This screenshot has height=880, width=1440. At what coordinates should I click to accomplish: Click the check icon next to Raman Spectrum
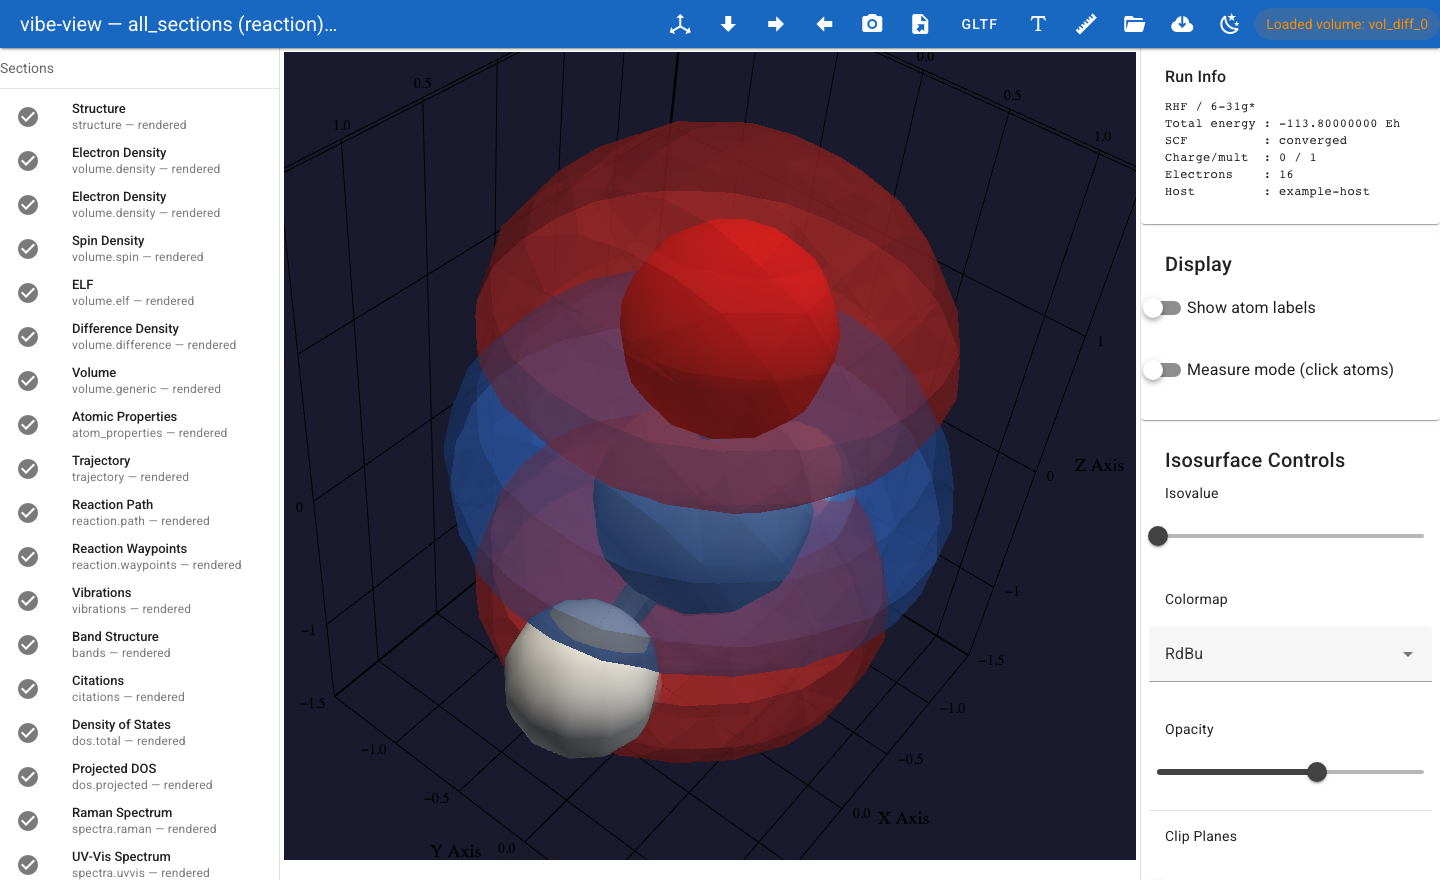click(x=28, y=821)
